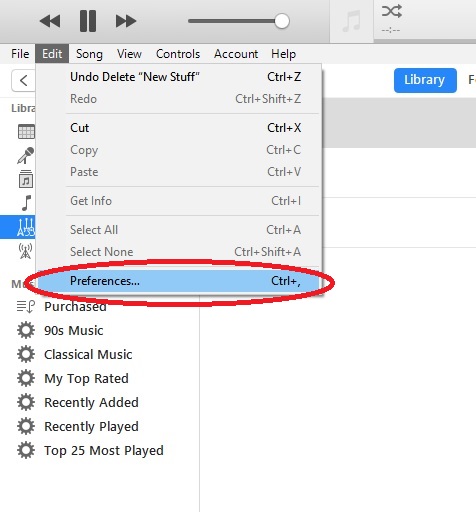Viewport: 476px width, 512px height.
Task: Click the sidebar back arrow button
Action: pos(23,81)
